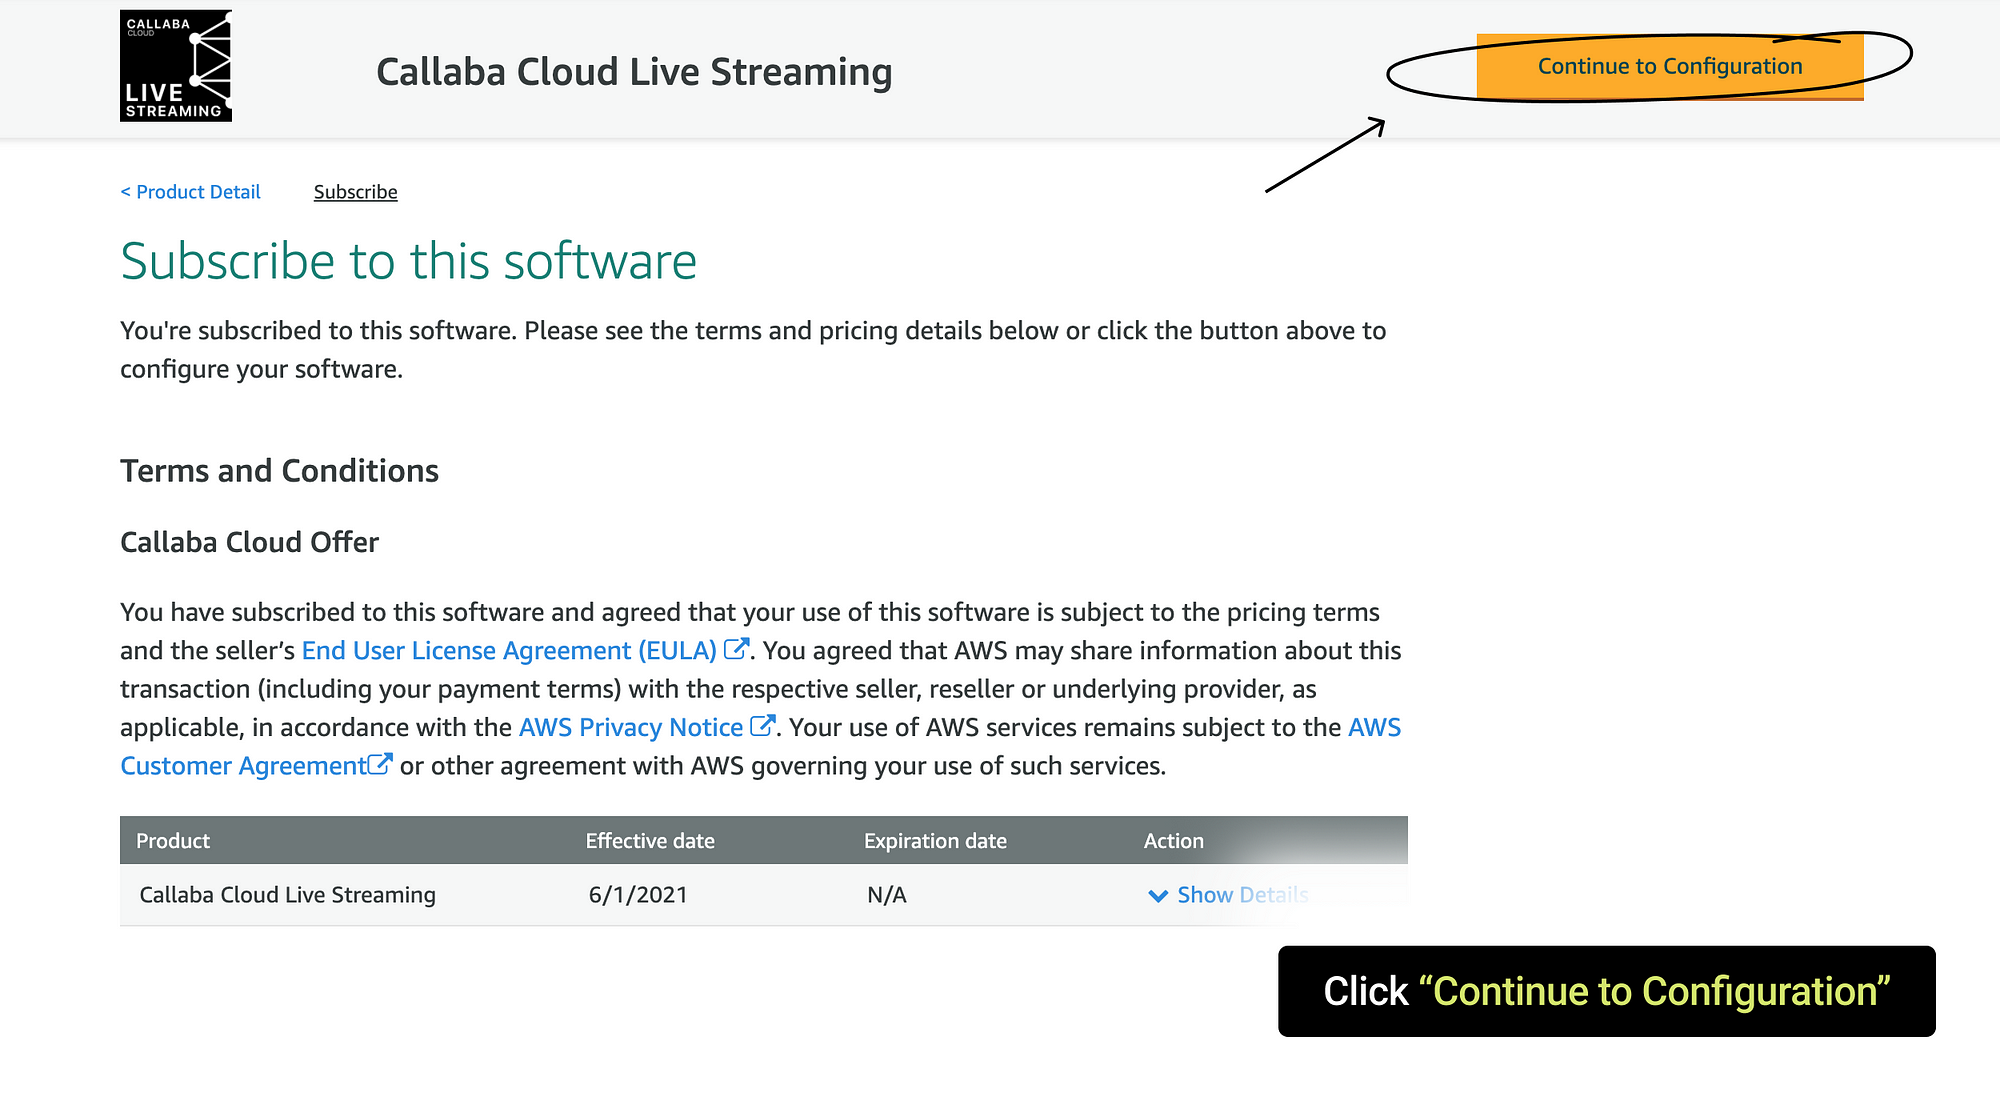
Task: Select the Callaba Cloud Live Streaming table row
Action: pyautogui.click(x=287, y=895)
